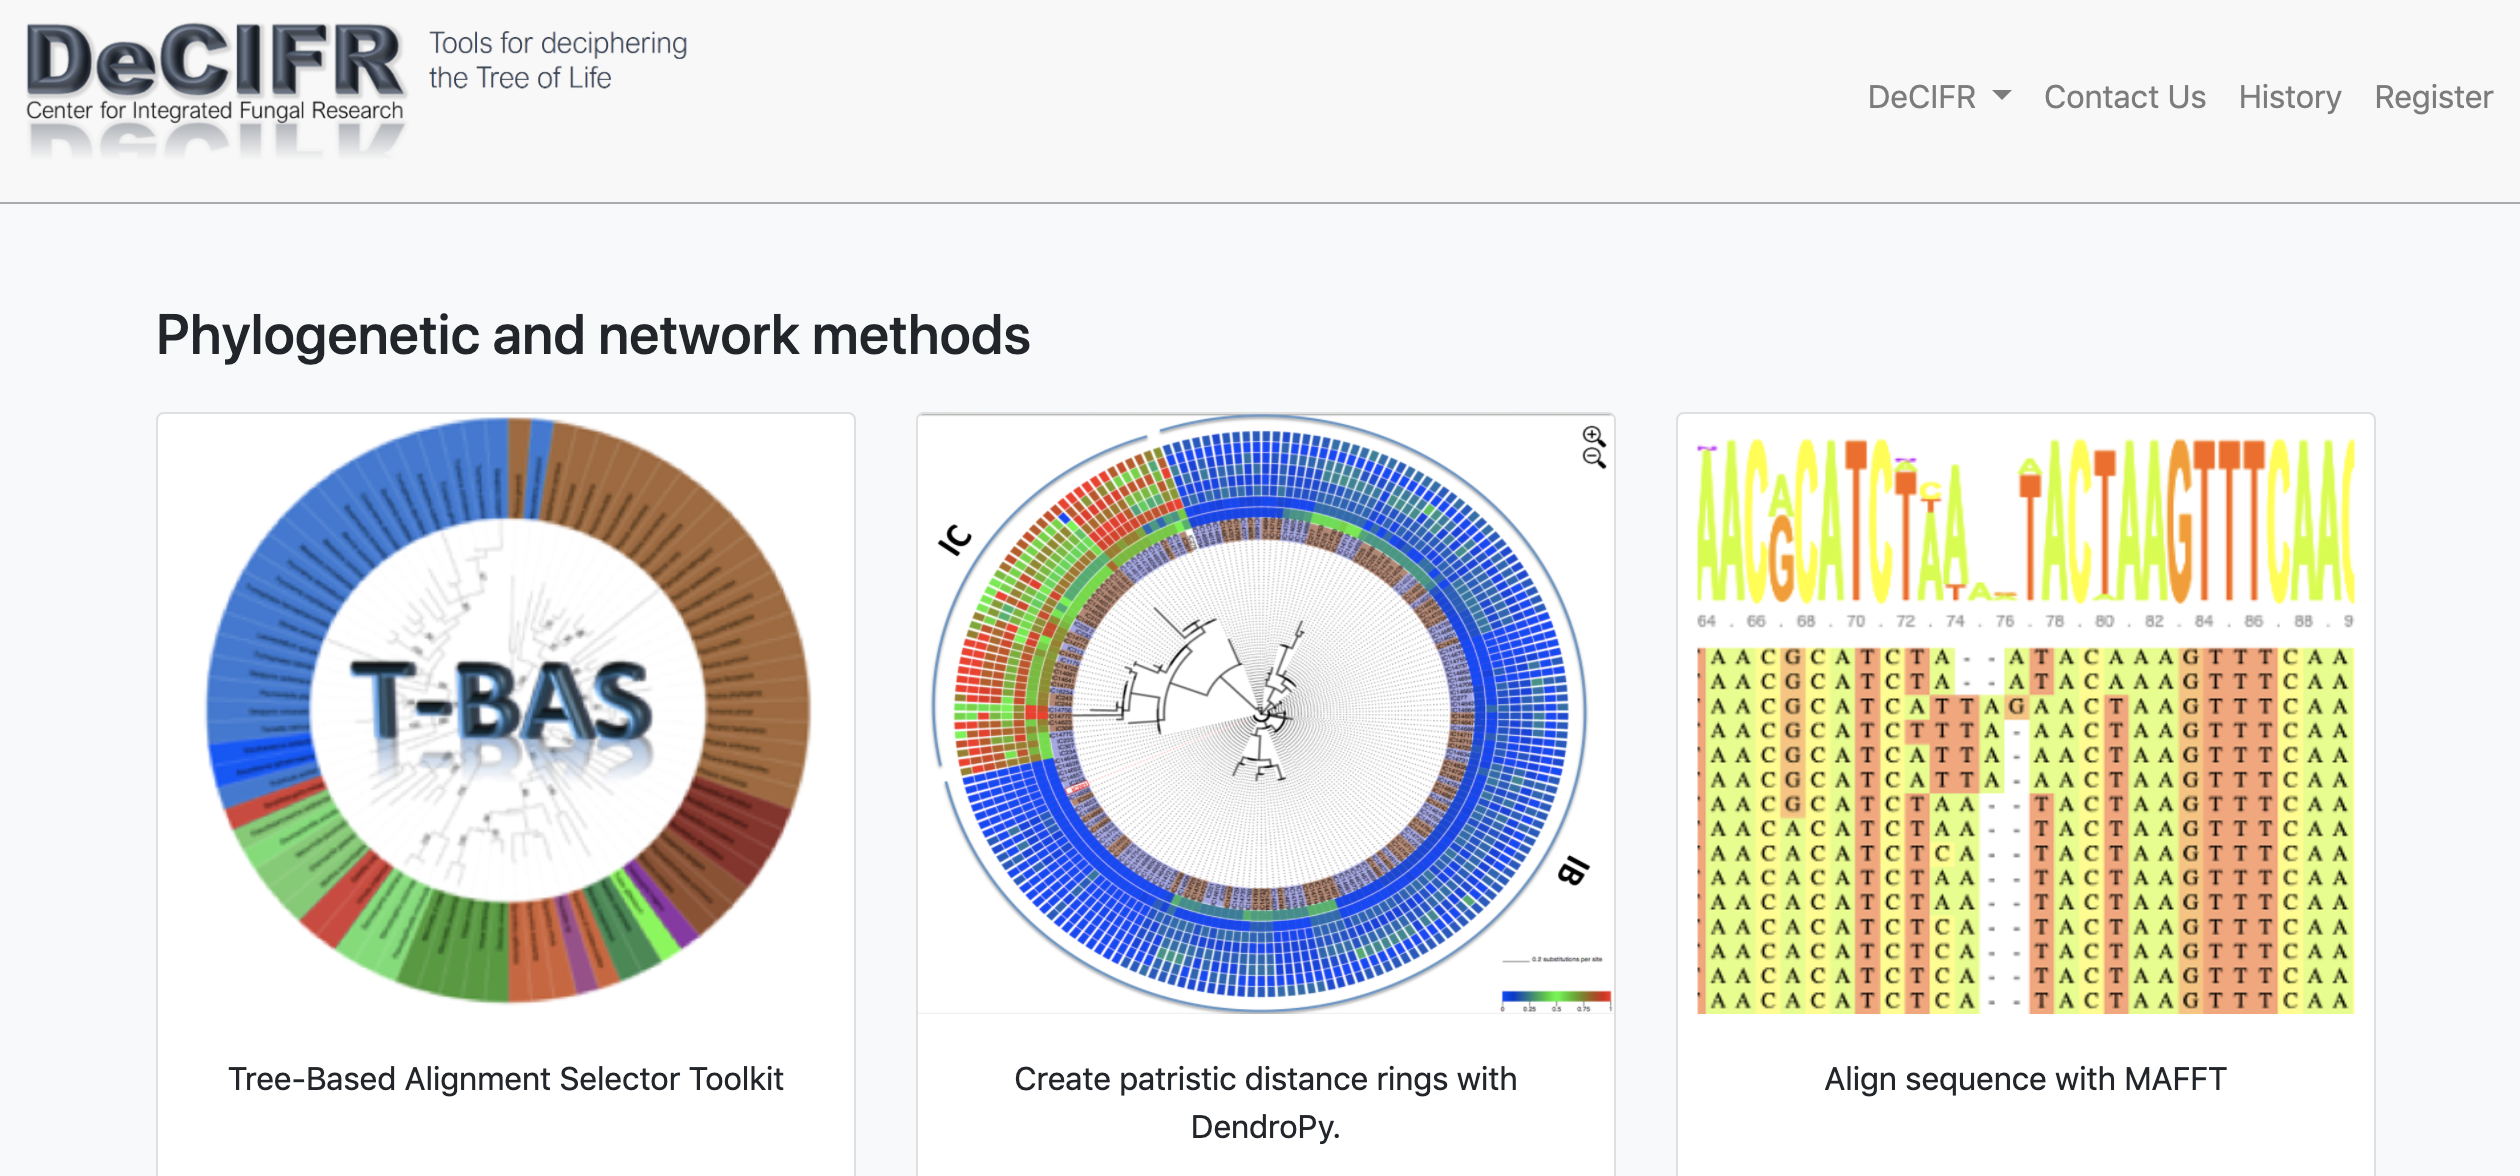Open Create patristic distance rings with DendroPy

point(1265,1102)
